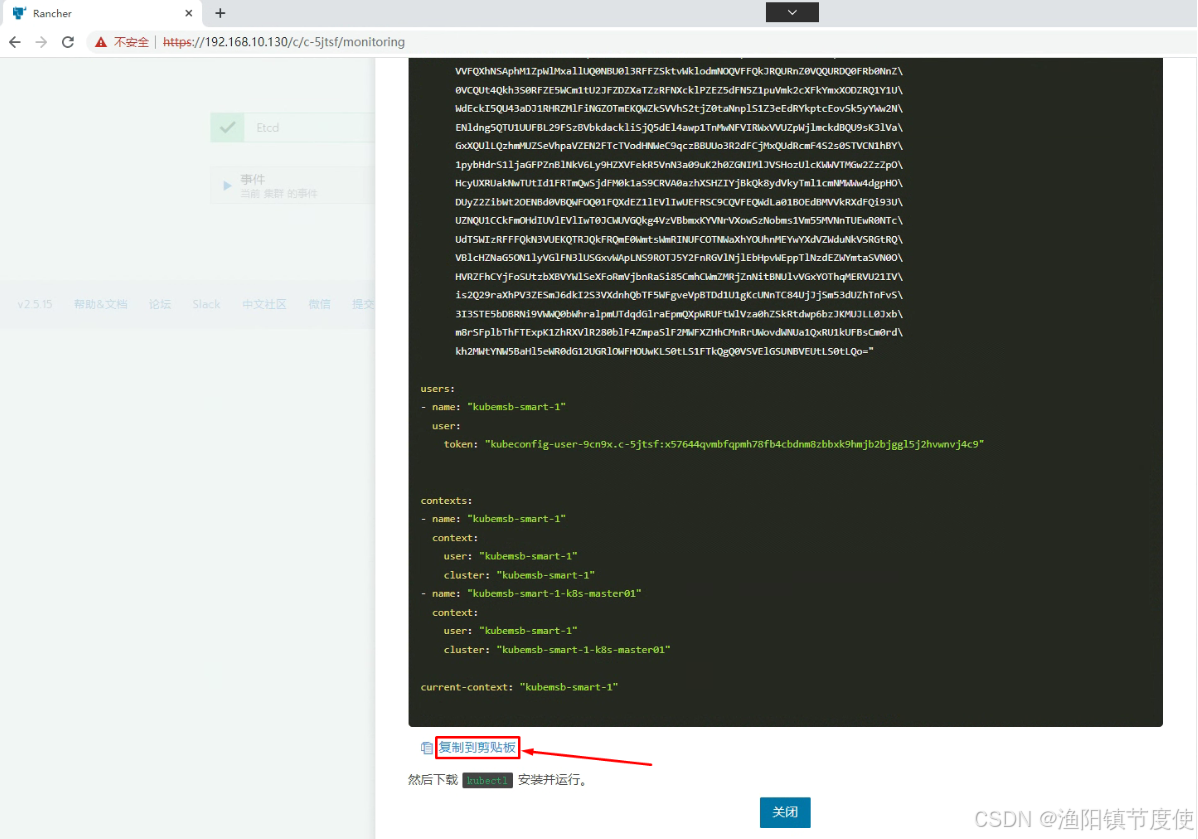This screenshot has width=1198, height=839.
Task: Click the insecure warning triangle icon
Action: pos(101,42)
